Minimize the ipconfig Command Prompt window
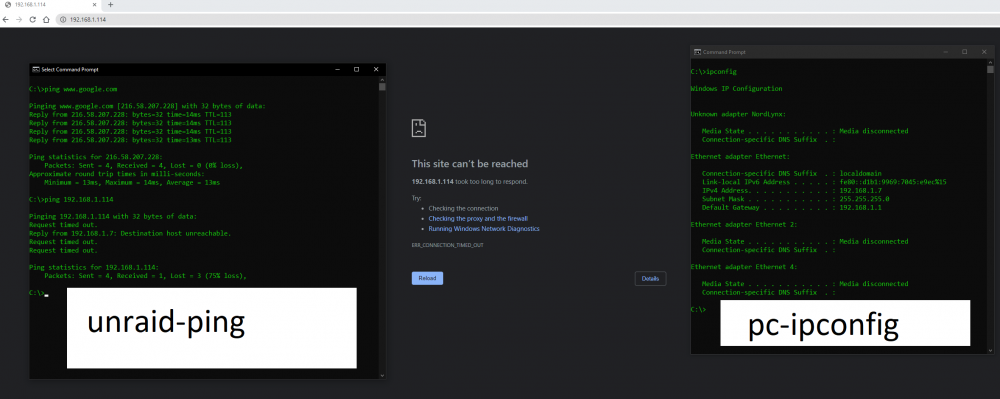This screenshot has height=399, width=1000. tap(945, 52)
